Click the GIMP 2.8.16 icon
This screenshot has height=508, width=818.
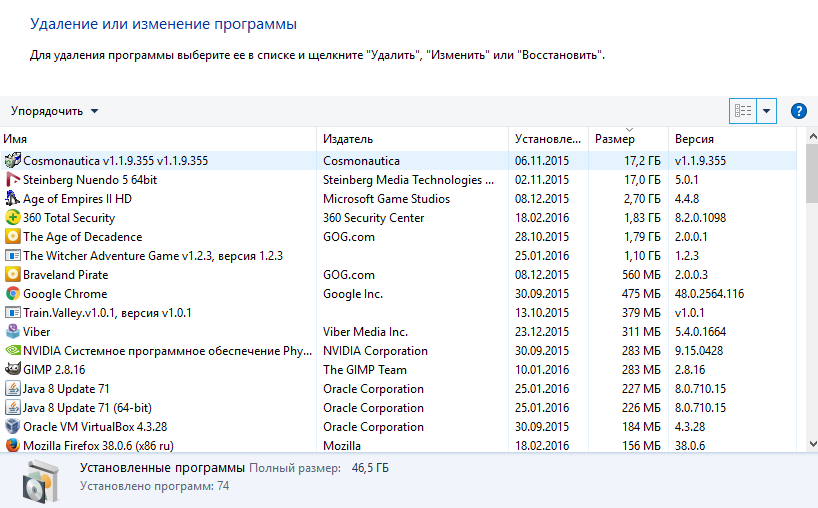coord(13,370)
